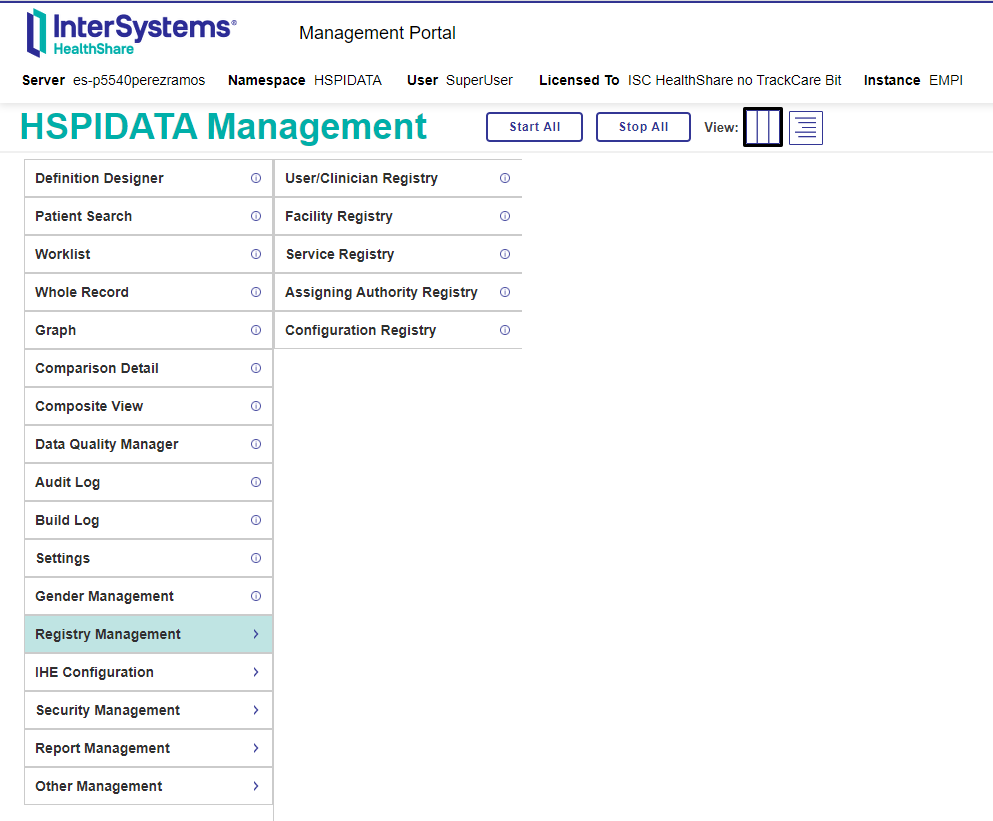
Task: Open Data Quality Manager info icon
Action: pos(256,444)
